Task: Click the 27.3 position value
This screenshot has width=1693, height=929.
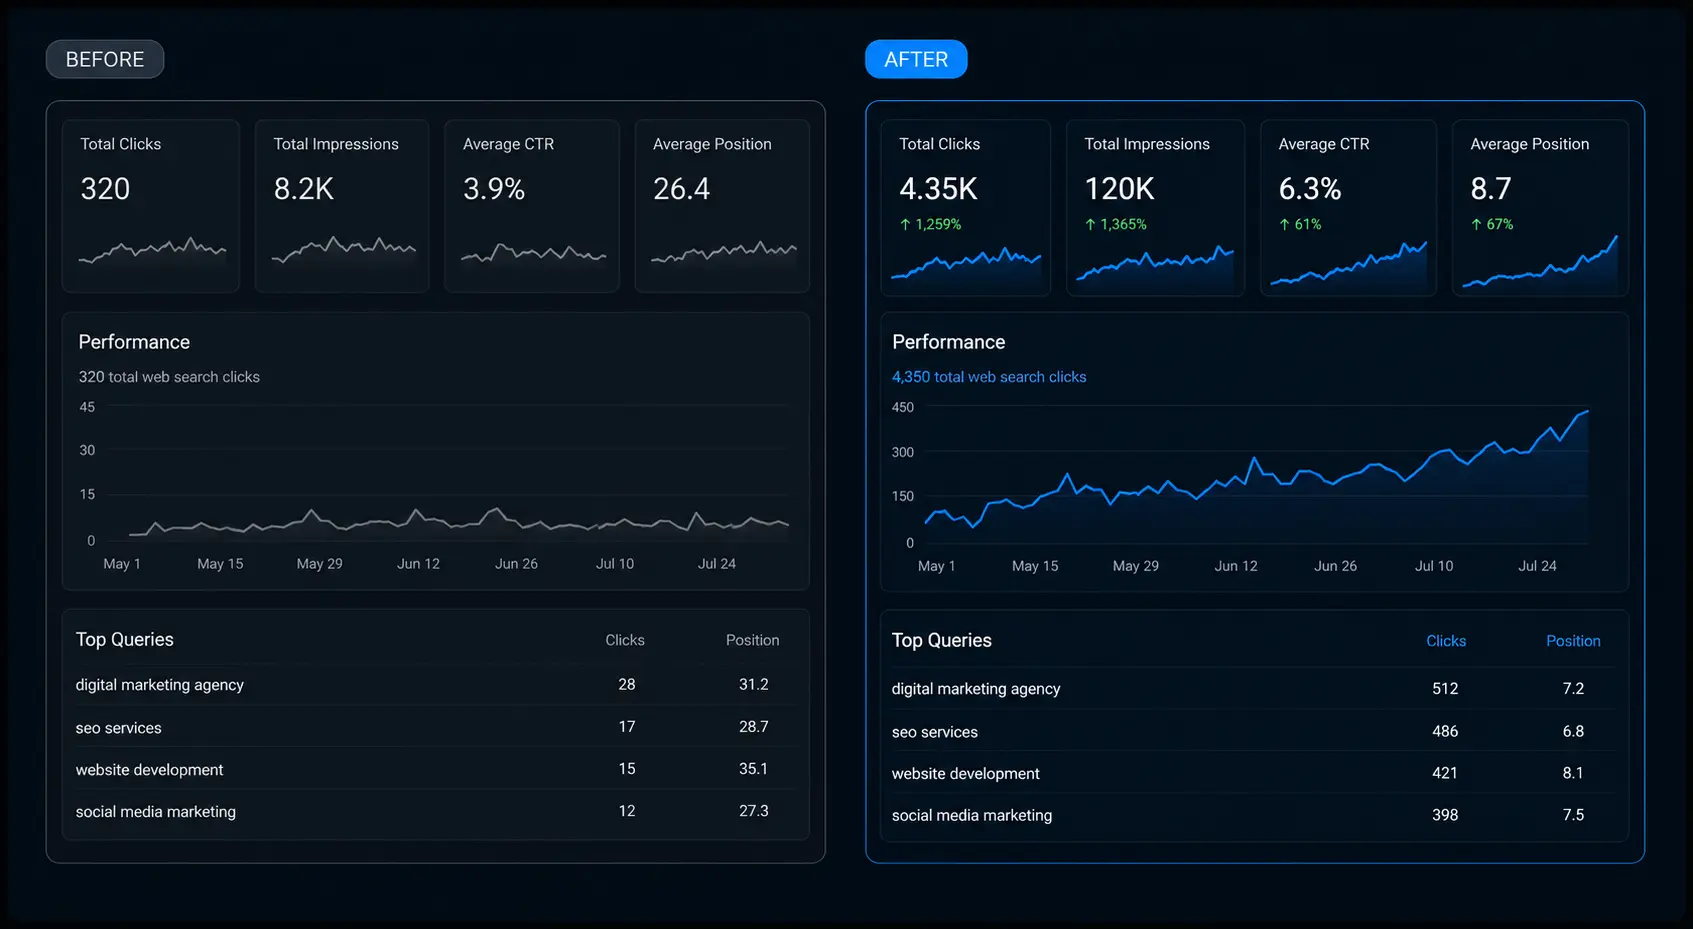Action: 754,811
